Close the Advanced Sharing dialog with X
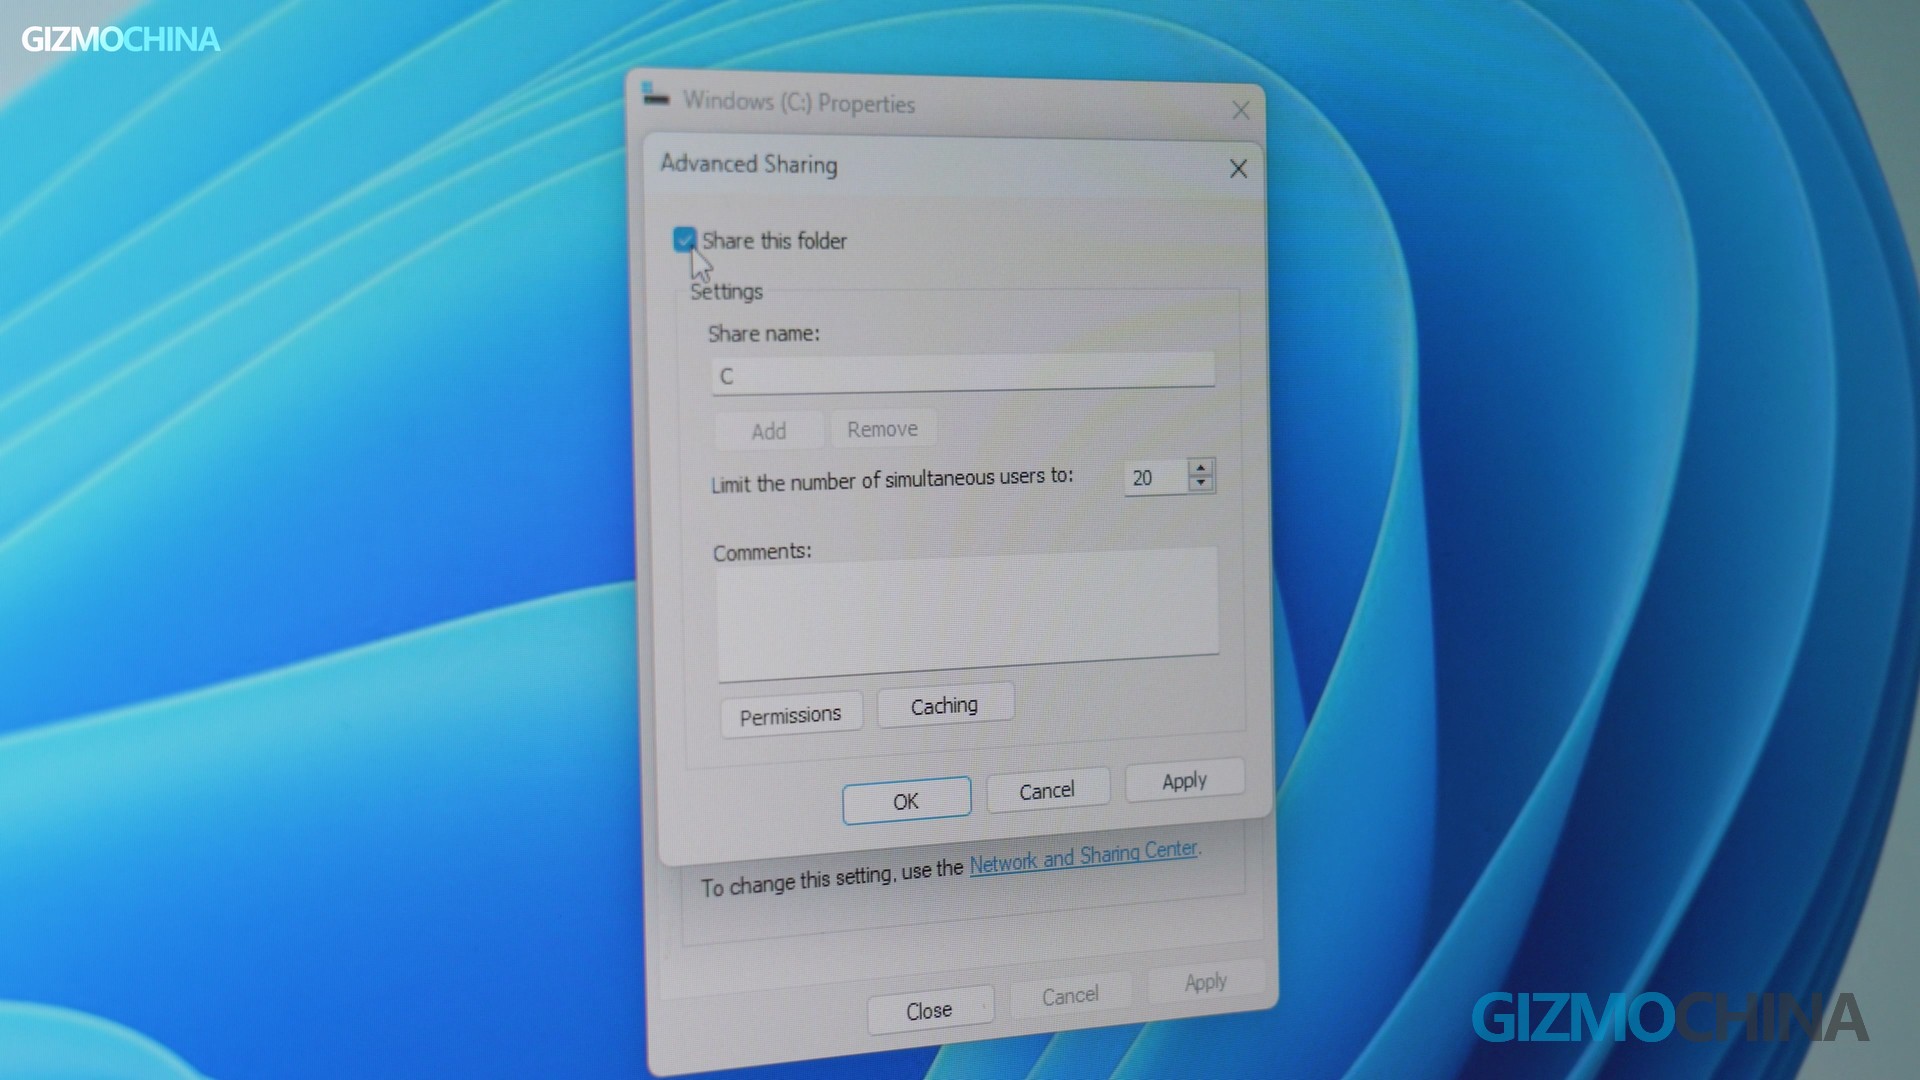 pyautogui.click(x=1238, y=169)
